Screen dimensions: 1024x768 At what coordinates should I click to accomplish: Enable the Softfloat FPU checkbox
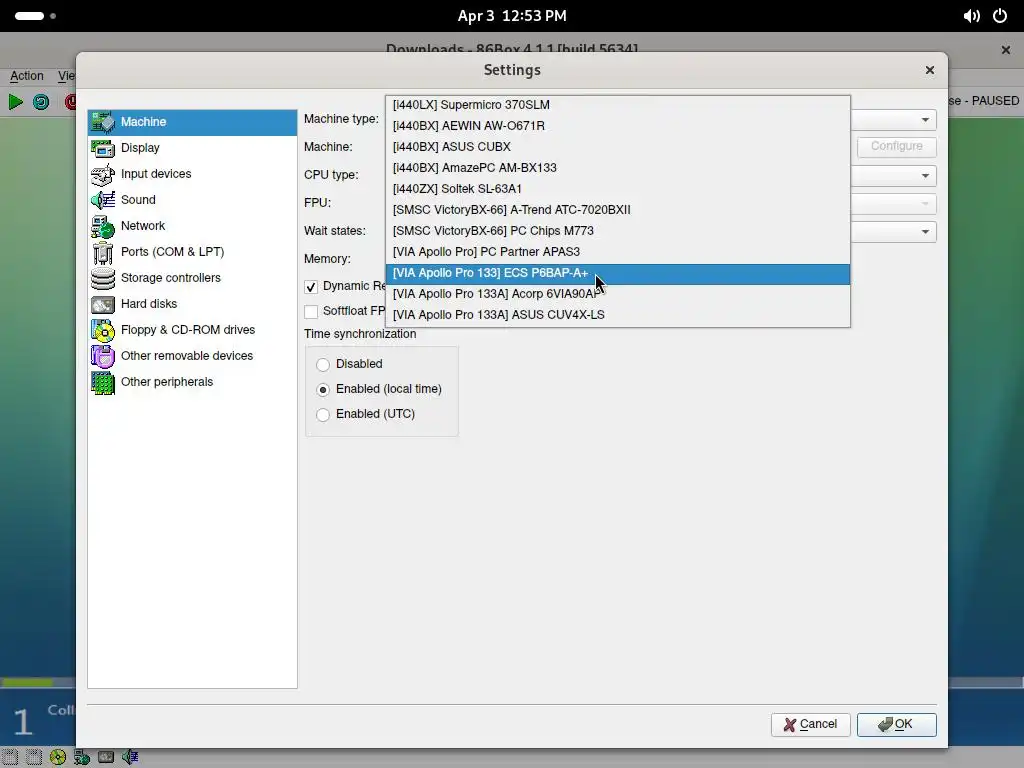311,312
